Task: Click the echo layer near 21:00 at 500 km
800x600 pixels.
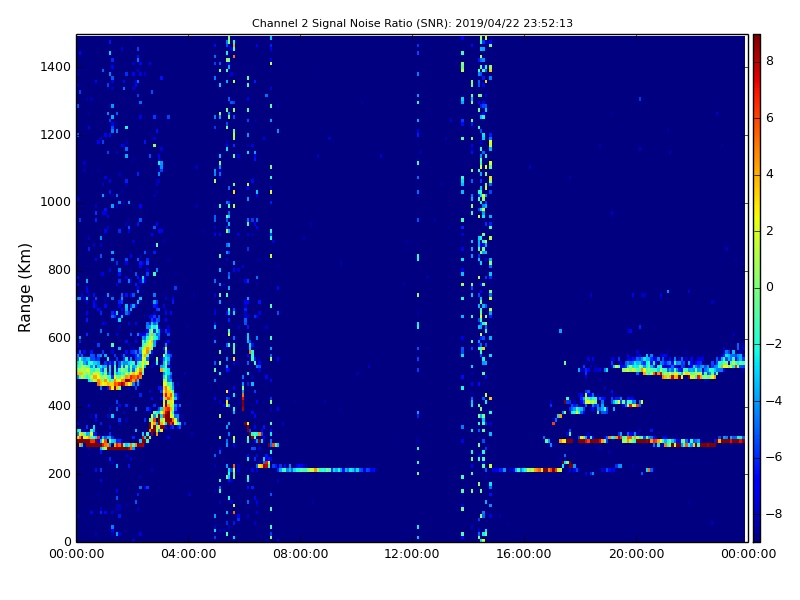Action: click(x=679, y=366)
